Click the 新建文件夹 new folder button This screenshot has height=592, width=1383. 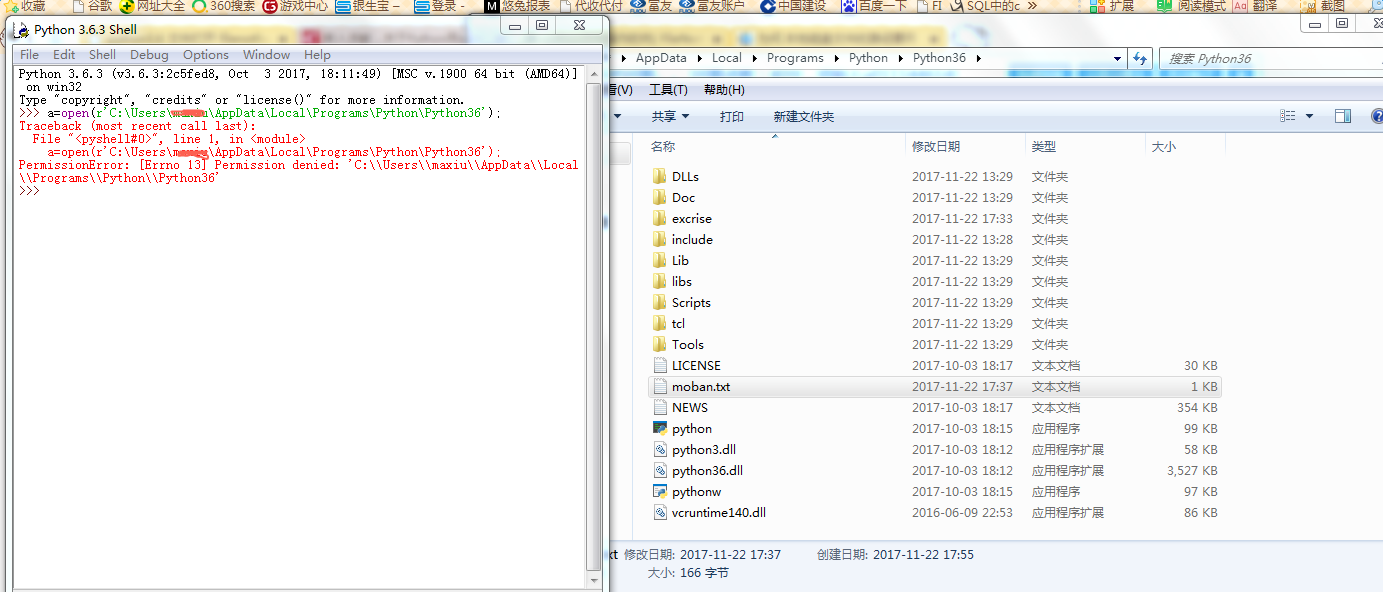coord(803,116)
